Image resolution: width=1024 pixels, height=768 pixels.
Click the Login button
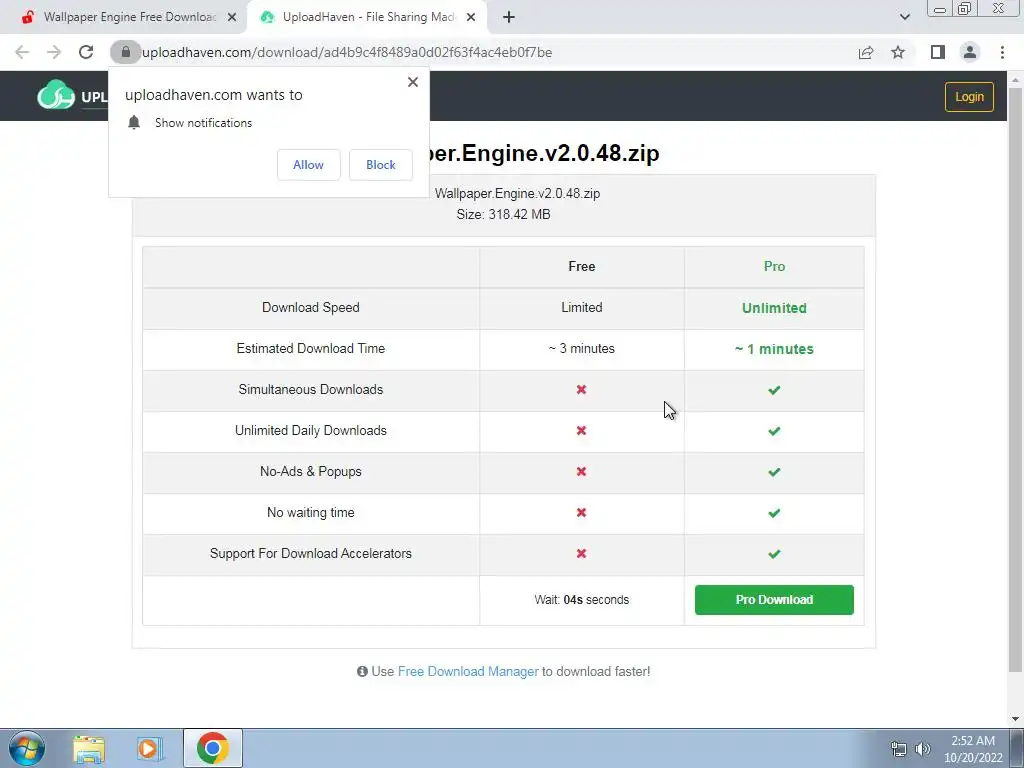tap(969, 97)
